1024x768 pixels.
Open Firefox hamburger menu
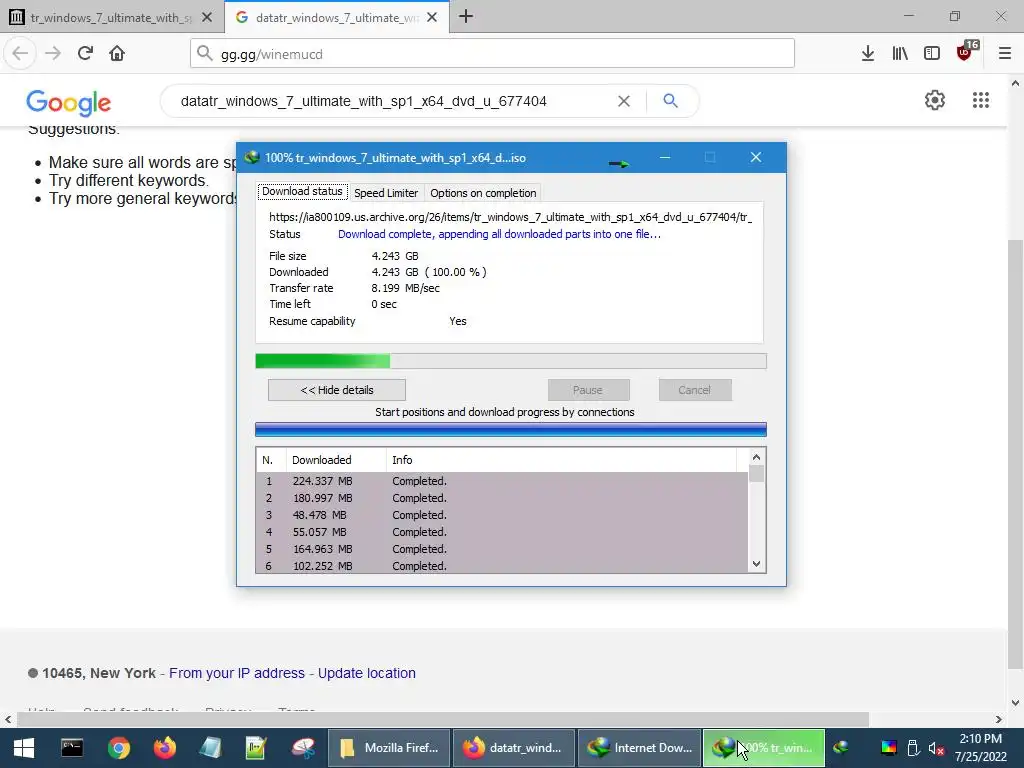click(1004, 54)
